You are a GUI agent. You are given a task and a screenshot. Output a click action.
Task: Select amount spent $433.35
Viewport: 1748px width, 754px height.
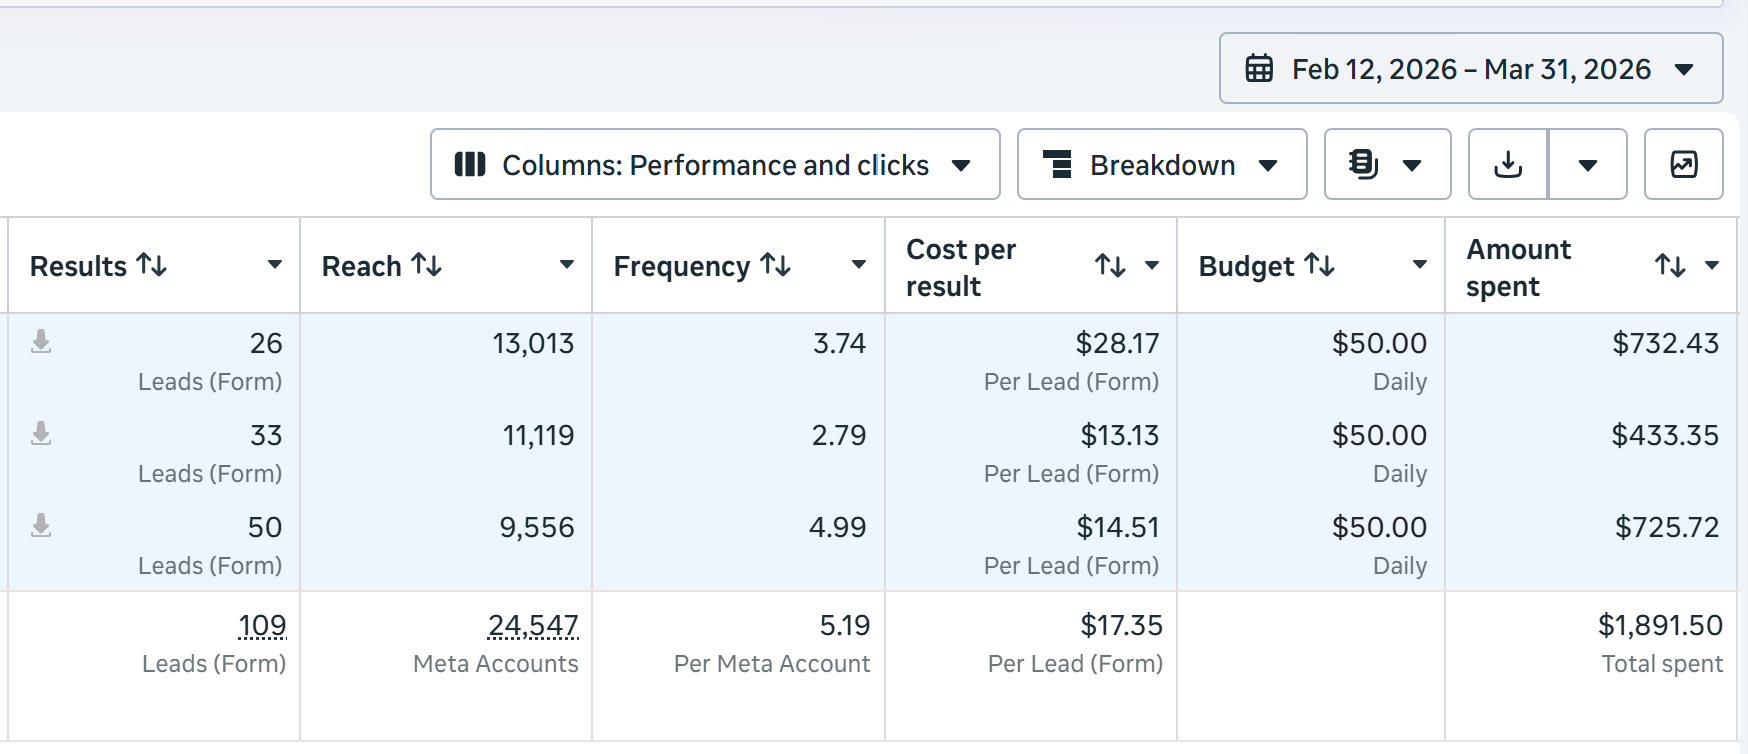tap(1665, 435)
